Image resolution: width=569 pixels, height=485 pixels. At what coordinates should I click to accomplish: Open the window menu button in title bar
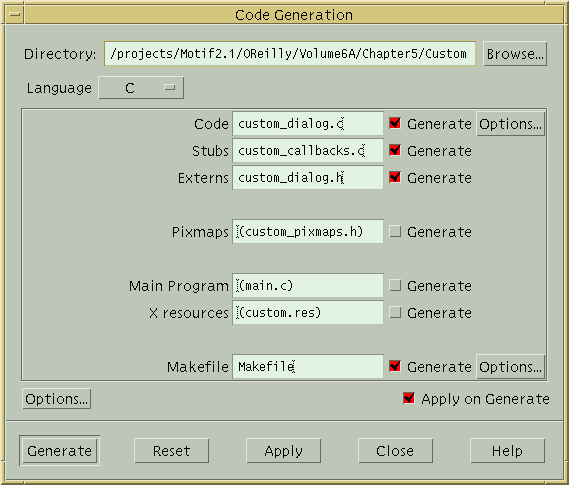[x=15, y=15]
